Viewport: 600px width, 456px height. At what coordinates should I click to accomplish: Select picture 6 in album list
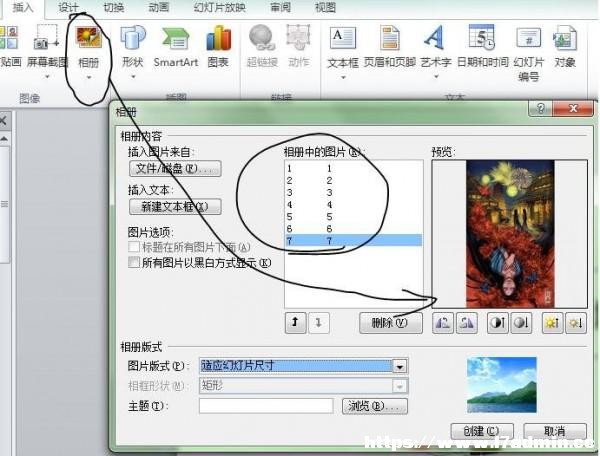(x=354, y=229)
